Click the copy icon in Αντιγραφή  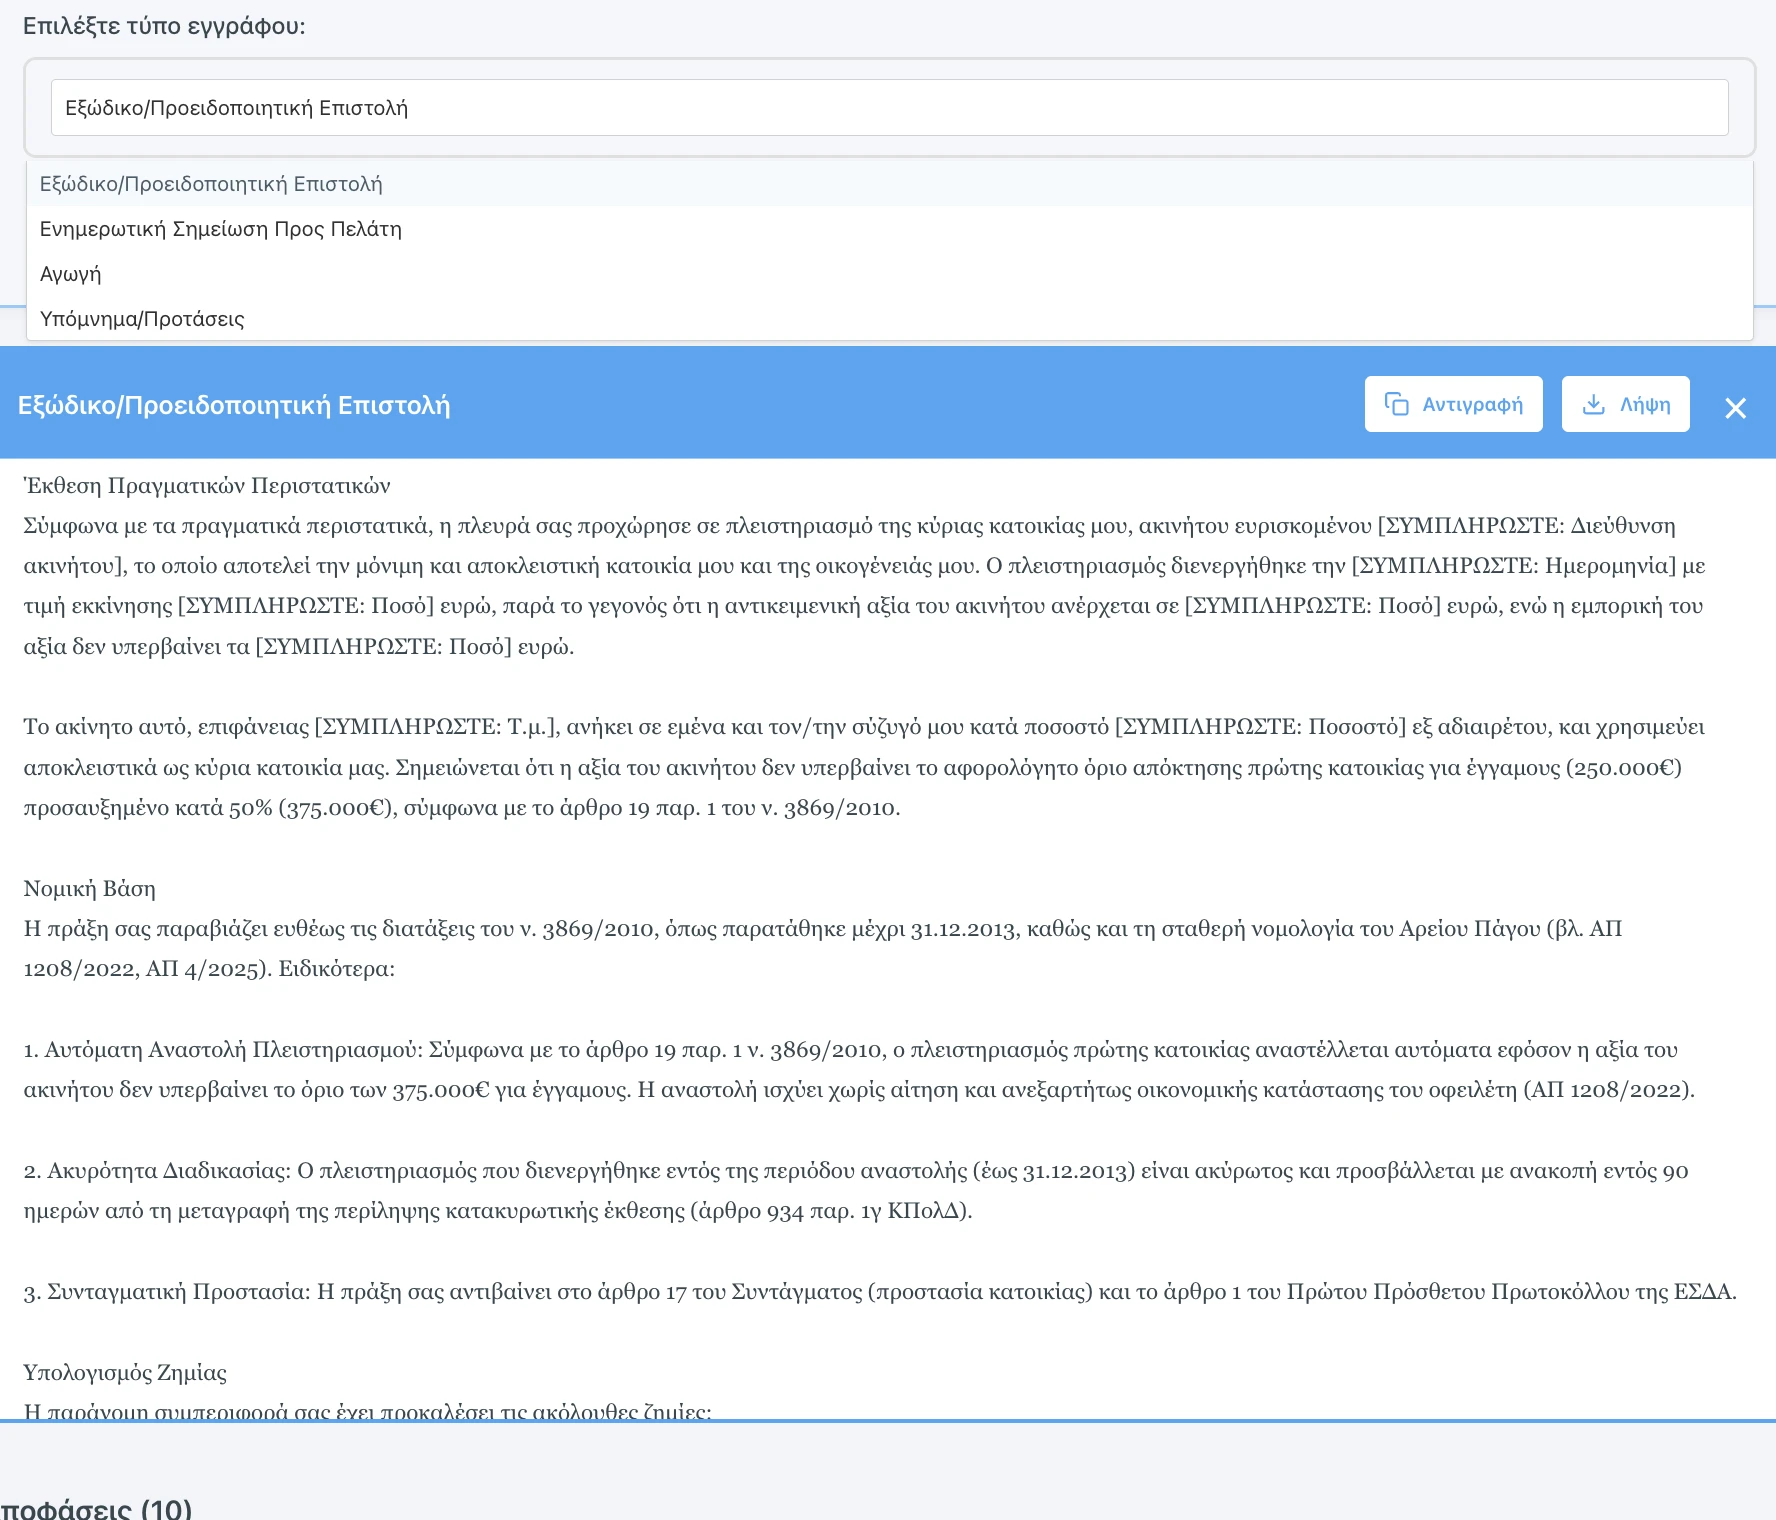tap(1396, 404)
